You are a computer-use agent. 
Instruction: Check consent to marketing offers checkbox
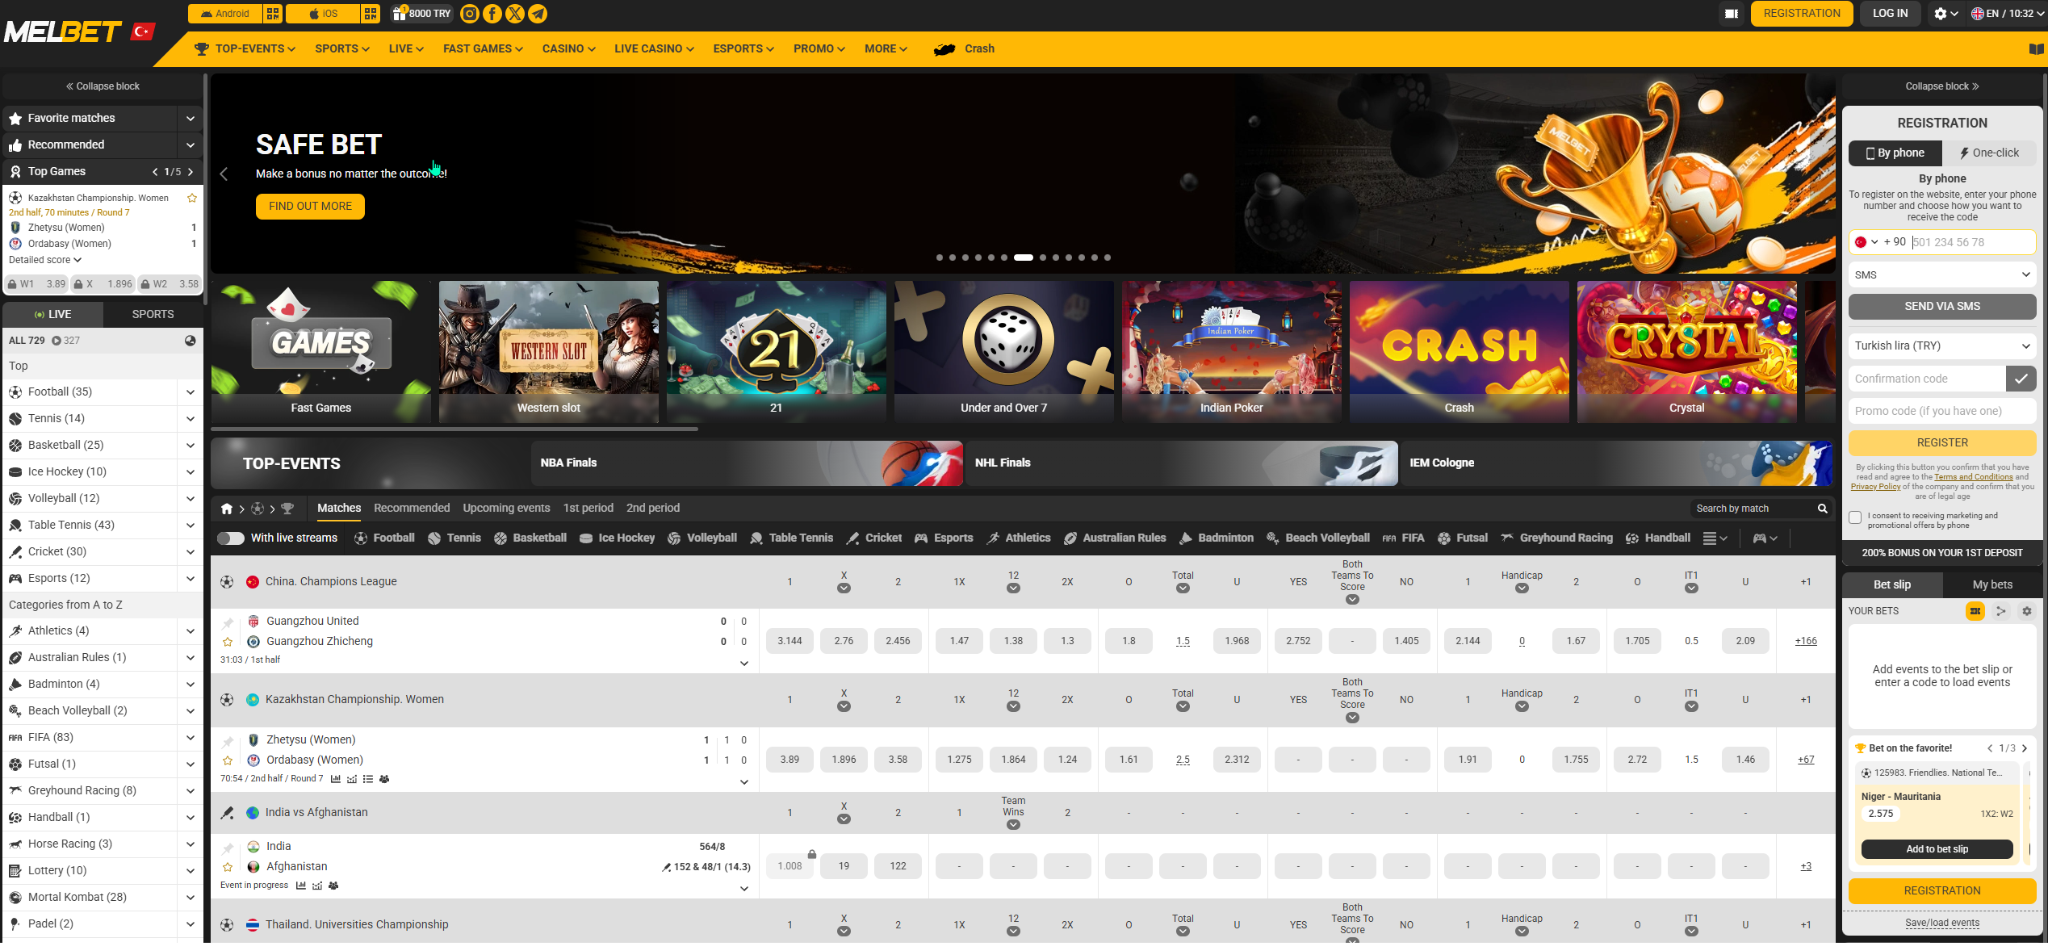(x=1856, y=518)
